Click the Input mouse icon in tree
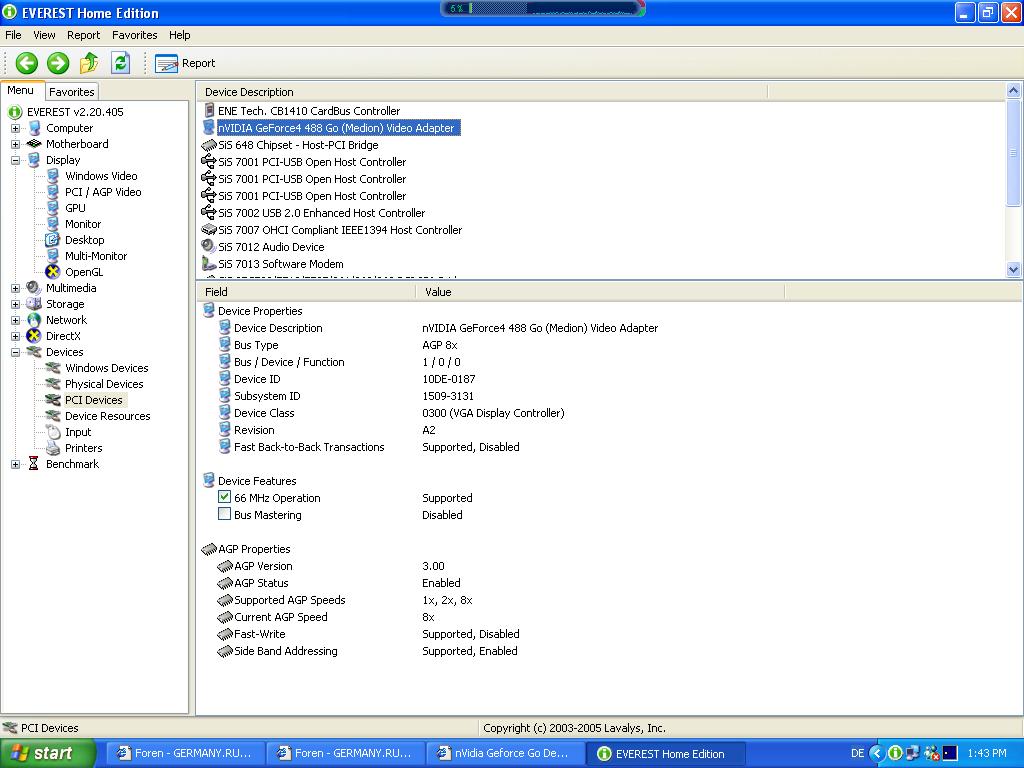The image size is (1024, 768). pyautogui.click(x=53, y=432)
